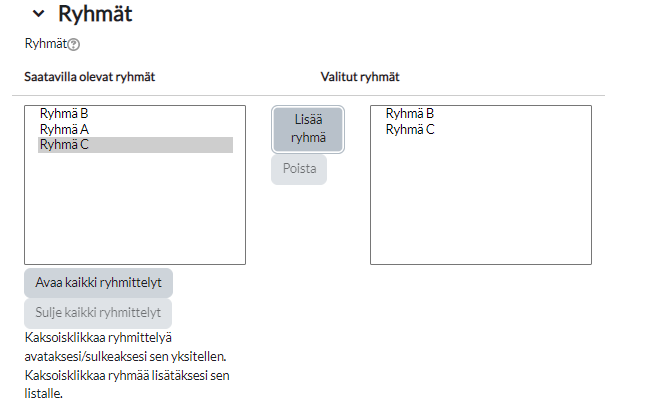Open the help icon beside Ryhmät
Screen dimensions: 661x412
click(x=73, y=45)
